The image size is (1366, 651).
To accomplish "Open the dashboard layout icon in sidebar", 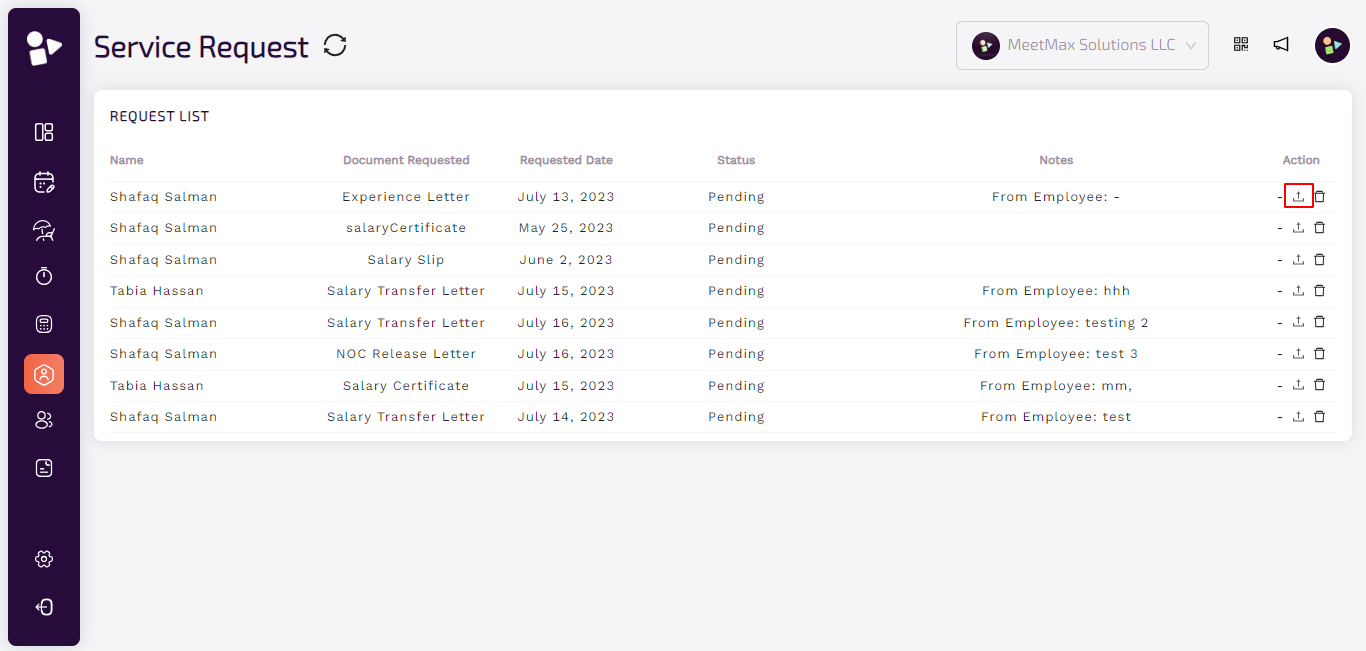I will coord(44,132).
